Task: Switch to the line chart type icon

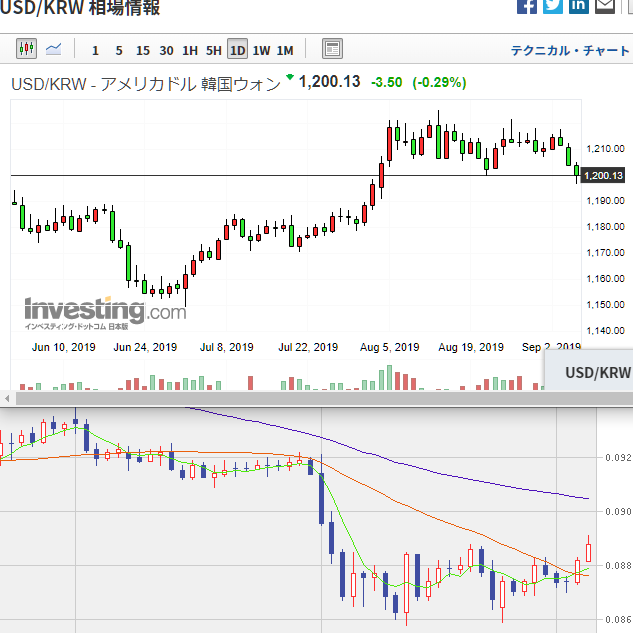Action: (x=53, y=49)
